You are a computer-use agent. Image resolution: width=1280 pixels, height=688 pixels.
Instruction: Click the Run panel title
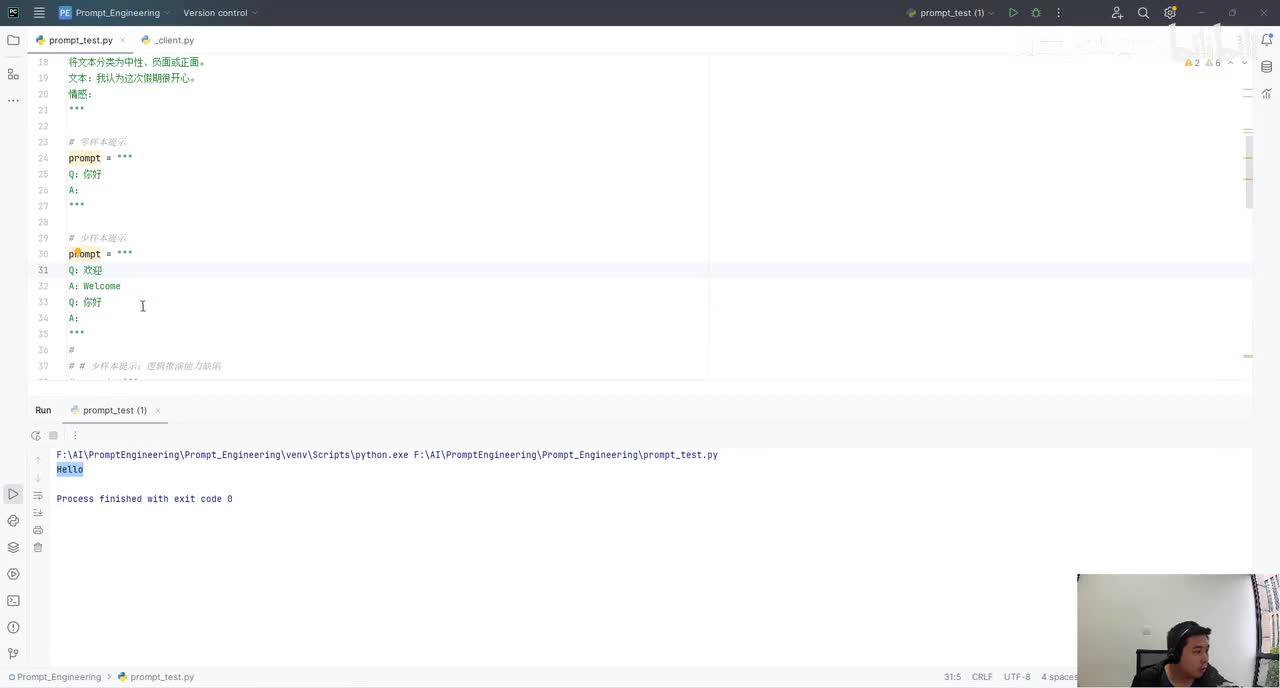[x=43, y=410]
